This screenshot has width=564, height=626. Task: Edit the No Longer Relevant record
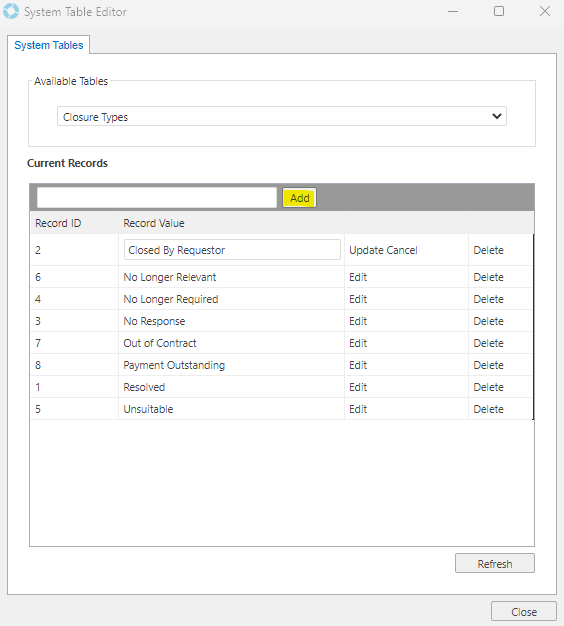pyautogui.click(x=358, y=277)
